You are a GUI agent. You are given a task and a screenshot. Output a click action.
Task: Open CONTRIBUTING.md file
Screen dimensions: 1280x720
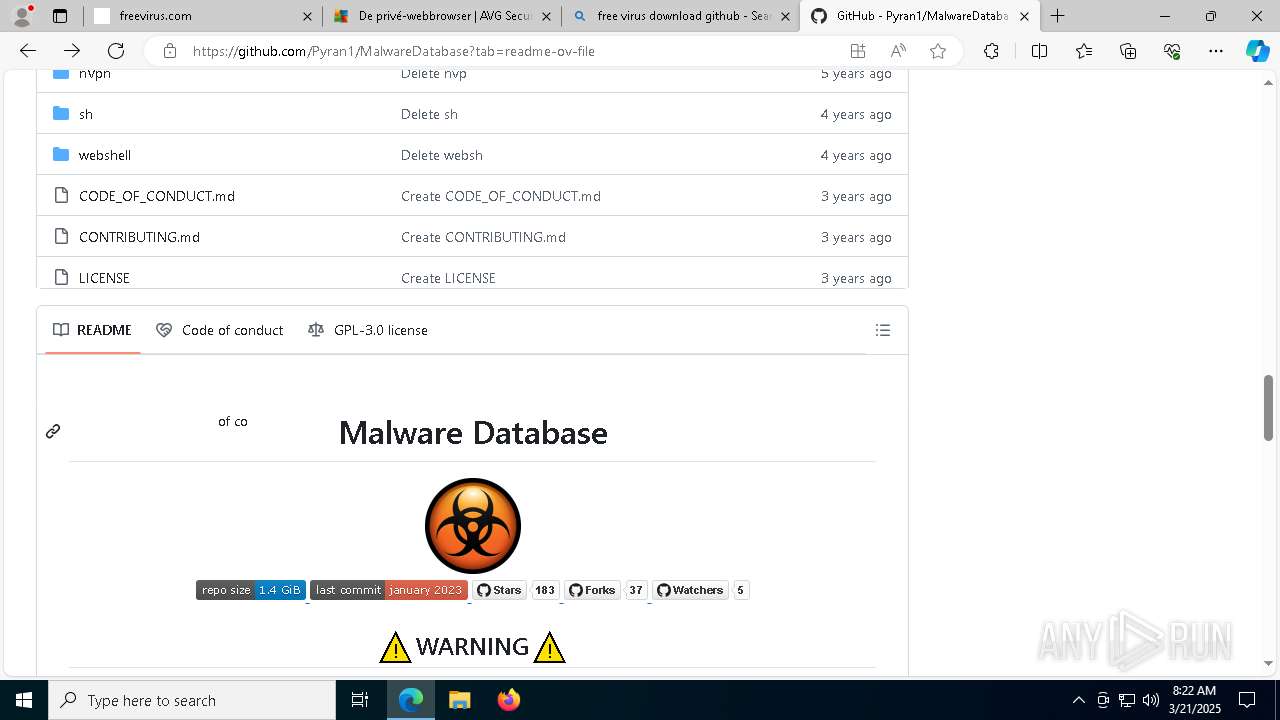point(139,237)
